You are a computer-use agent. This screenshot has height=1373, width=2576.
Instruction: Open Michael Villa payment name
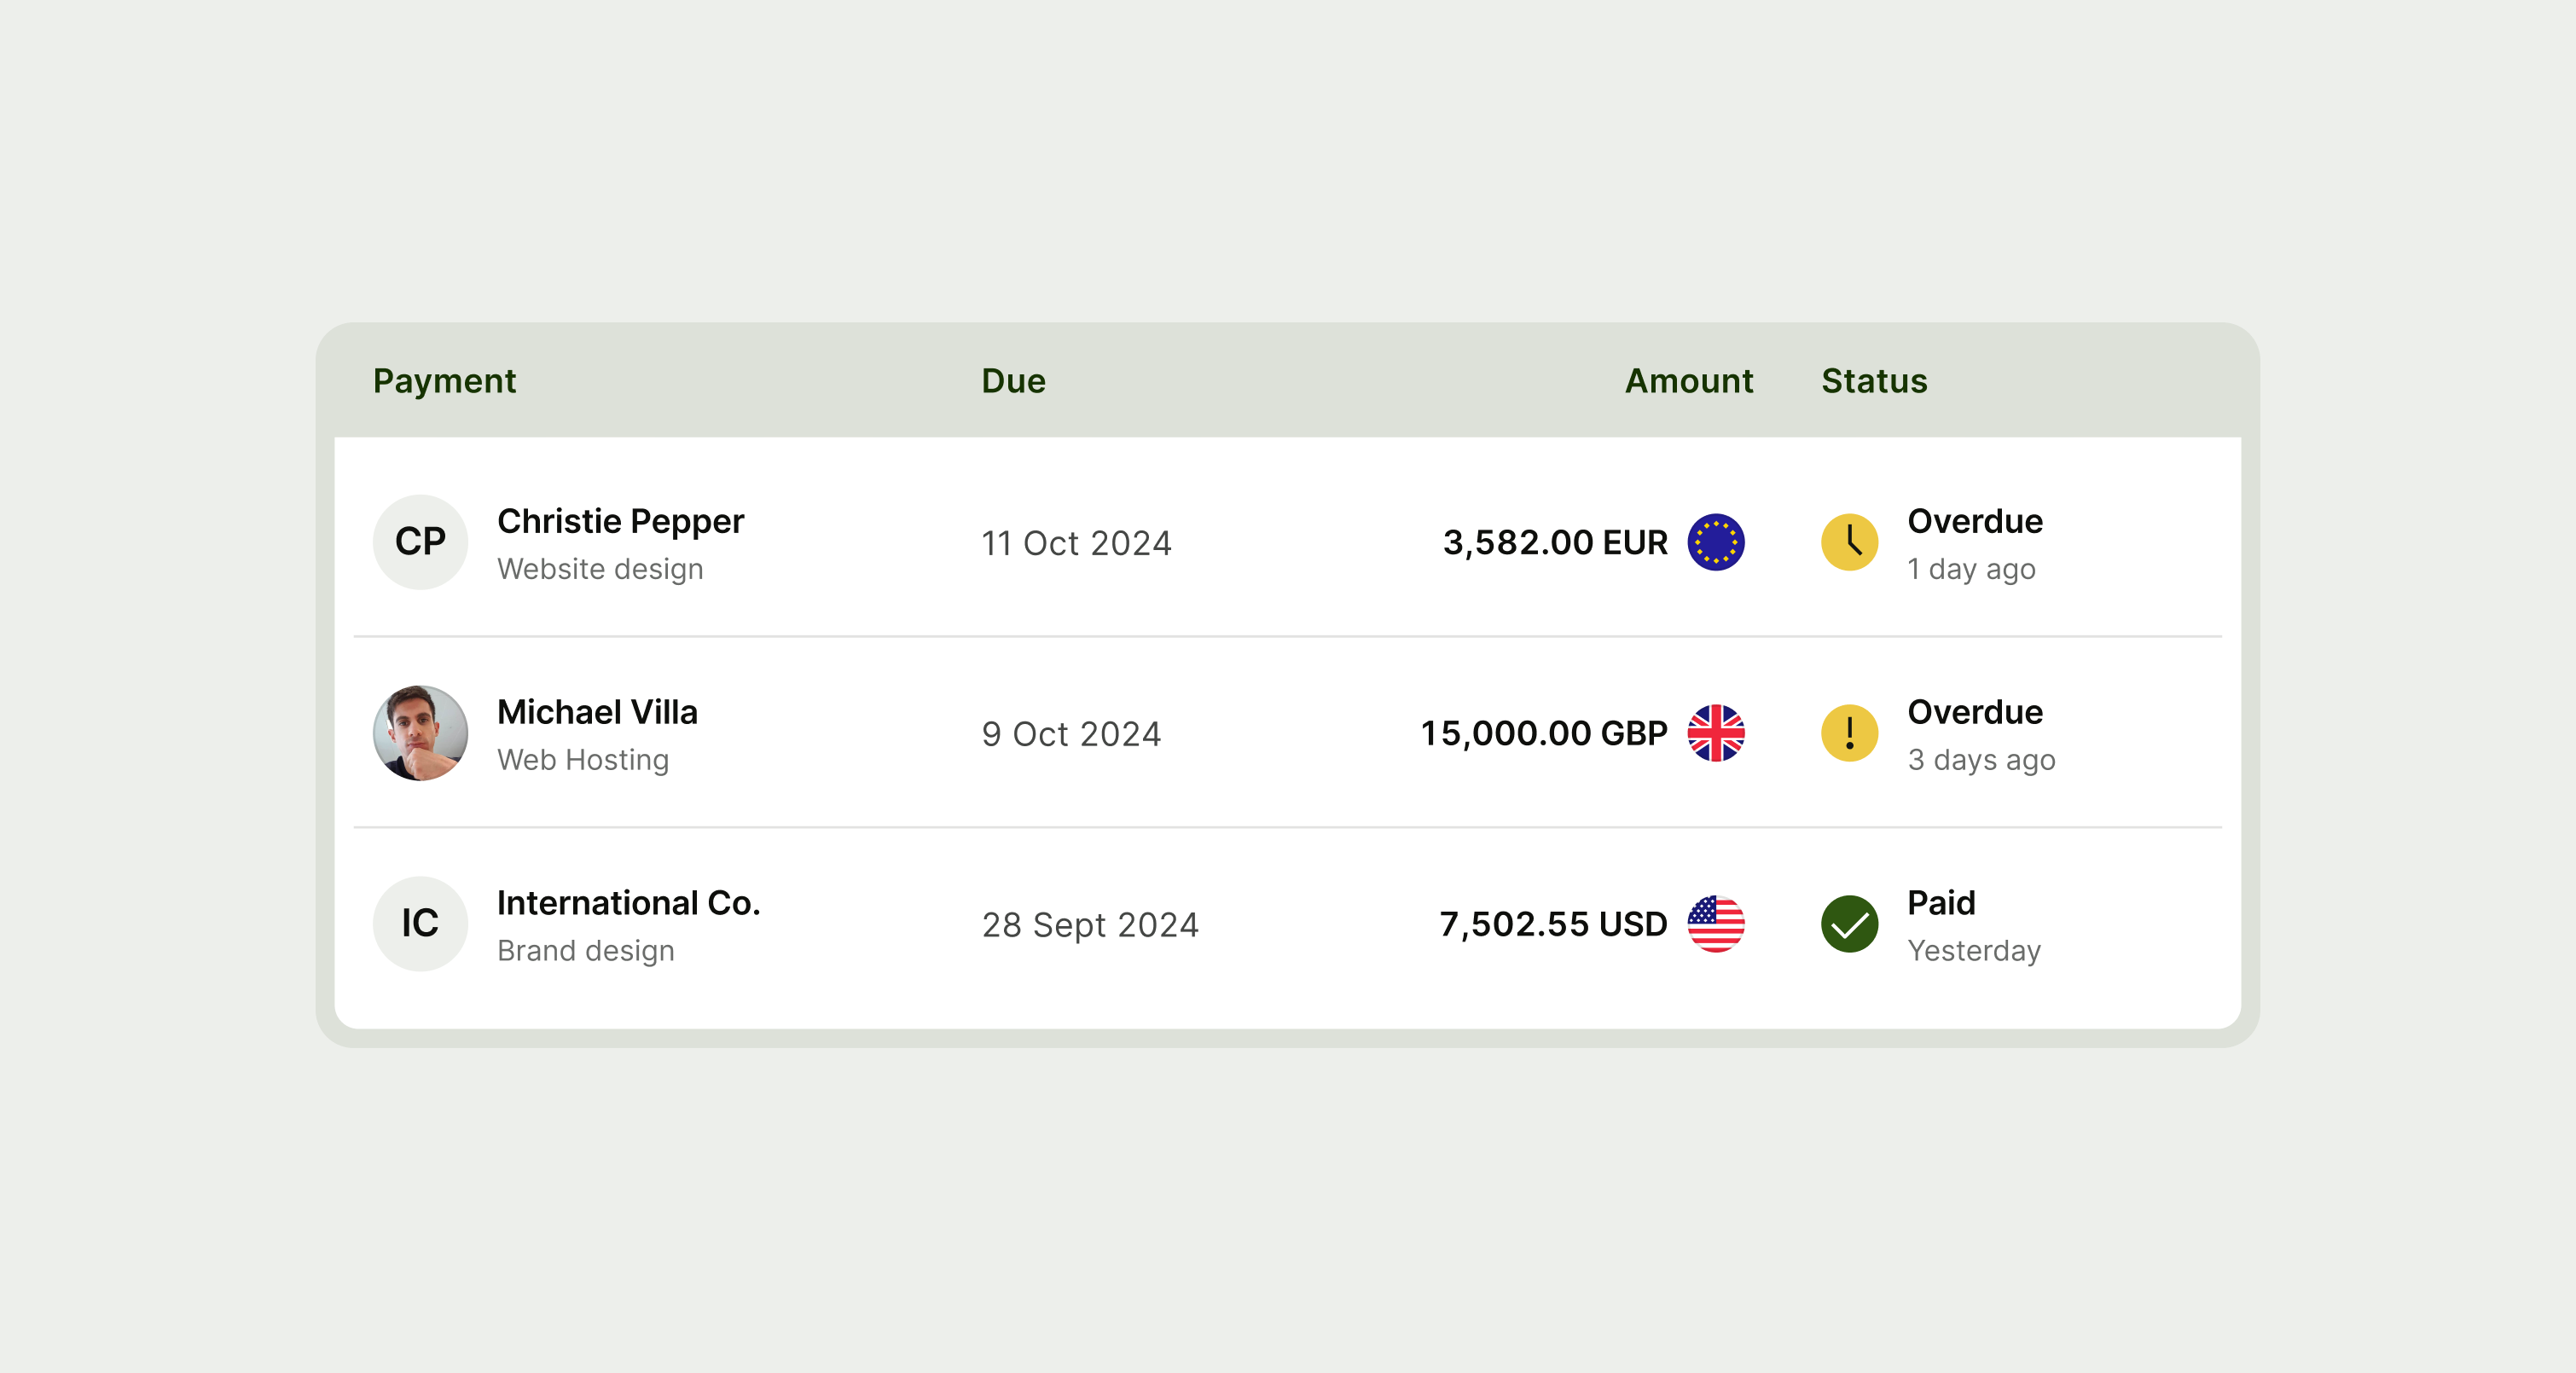(597, 712)
